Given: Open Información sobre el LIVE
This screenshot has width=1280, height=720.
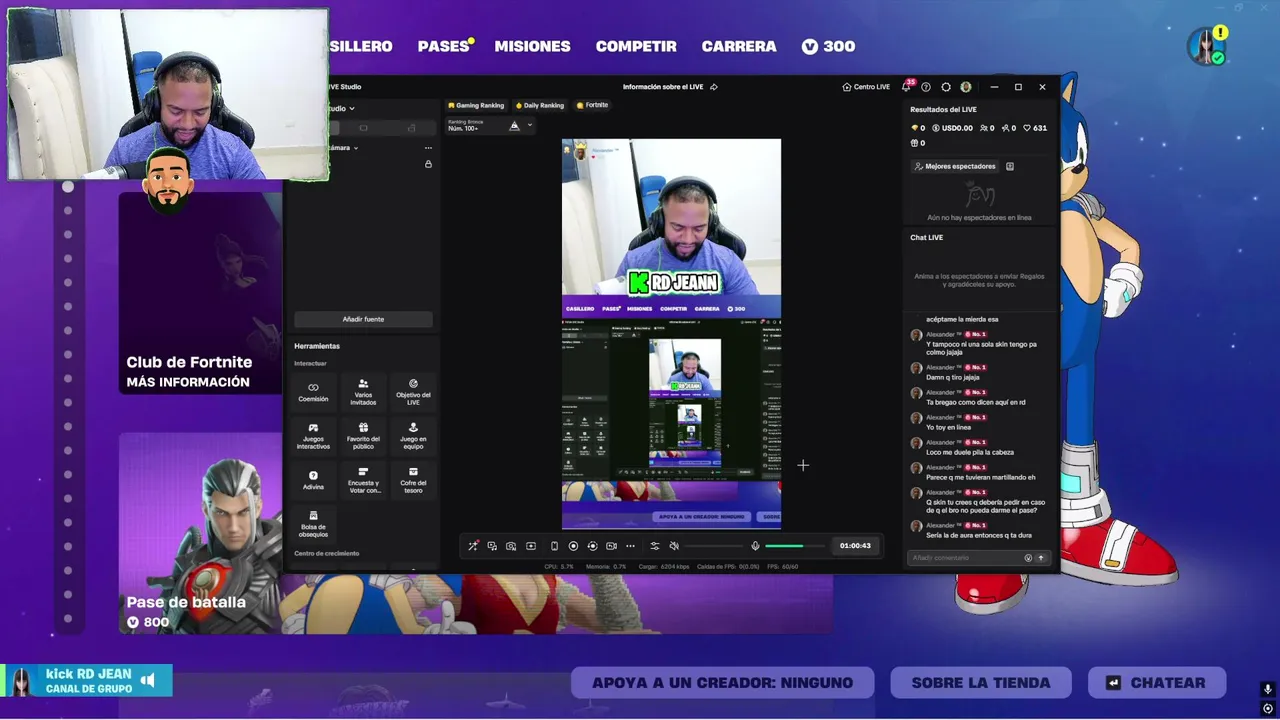Looking at the screenshot, I should [x=663, y=87].
